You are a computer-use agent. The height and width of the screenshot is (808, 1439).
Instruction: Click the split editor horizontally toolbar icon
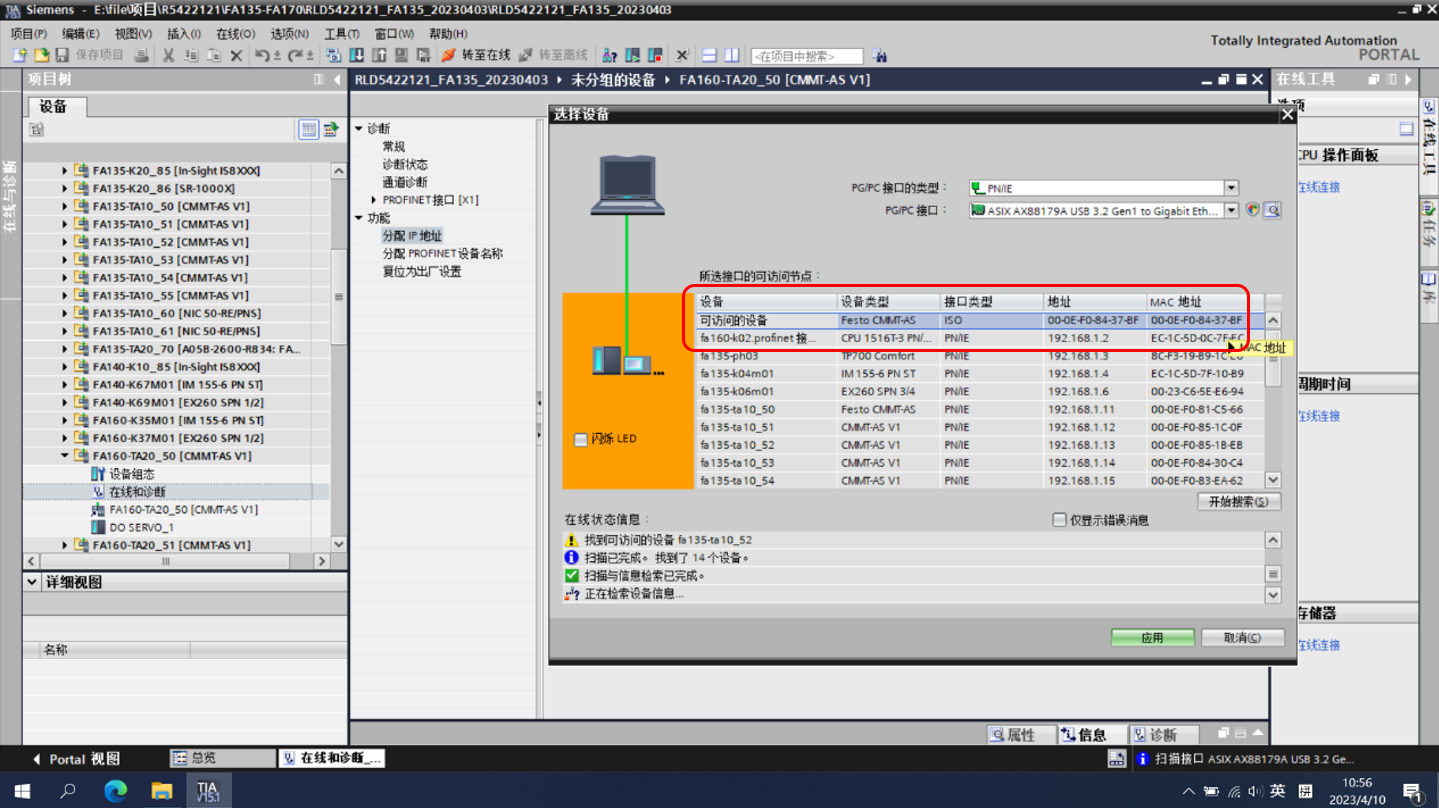tap(709, 56)
